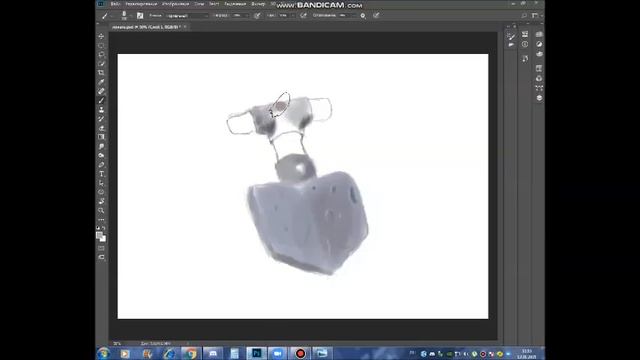Click the zoom percentage field in status bar
This screenshot has width=640, height=360.
[118, 343]
